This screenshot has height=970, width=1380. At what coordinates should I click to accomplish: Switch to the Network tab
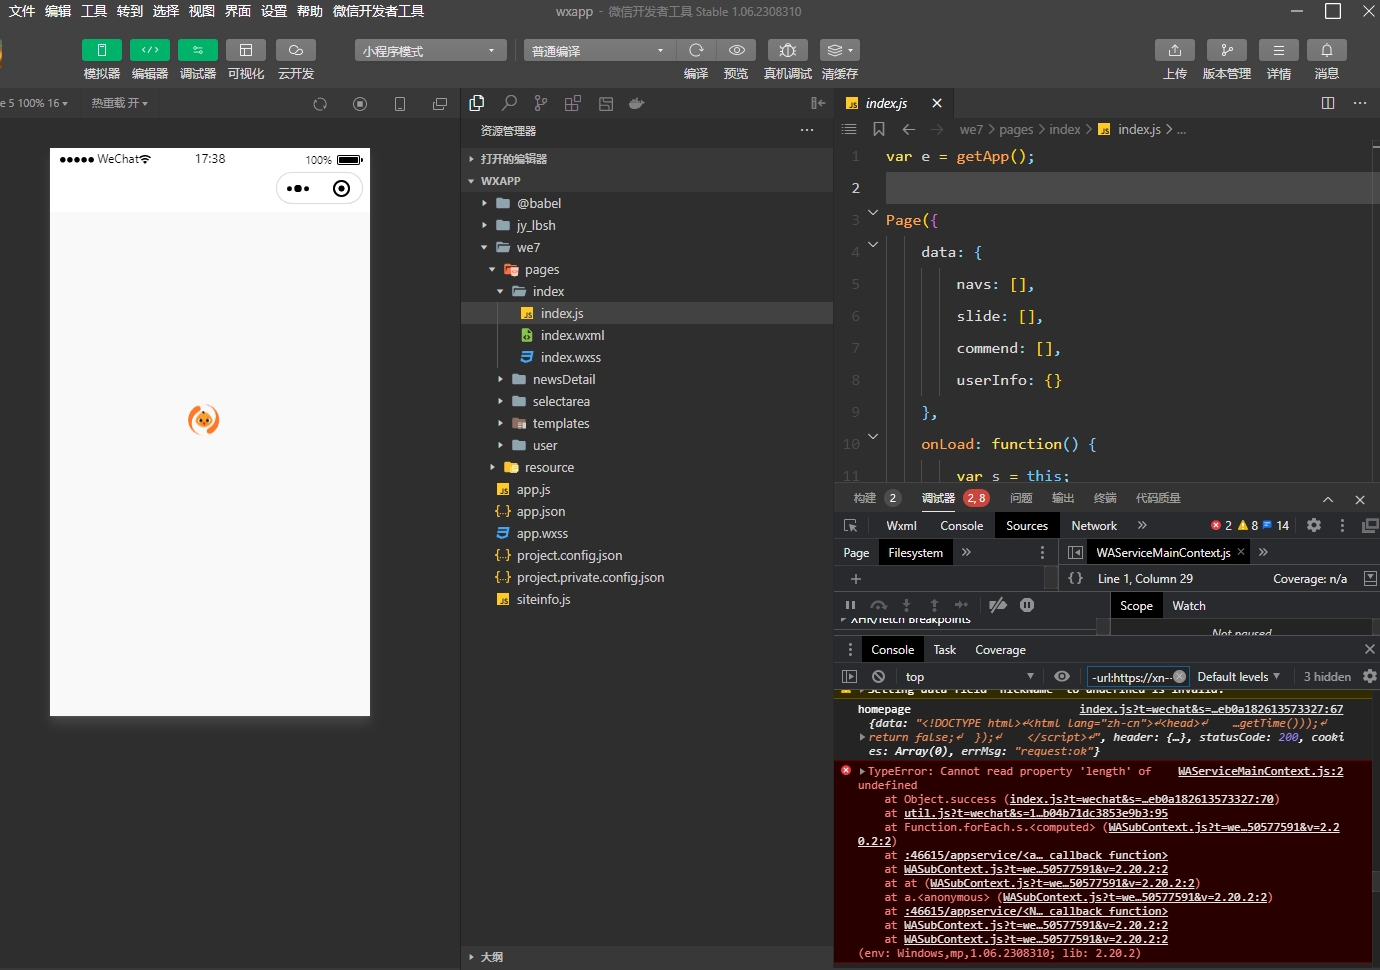coord(1093,526)
